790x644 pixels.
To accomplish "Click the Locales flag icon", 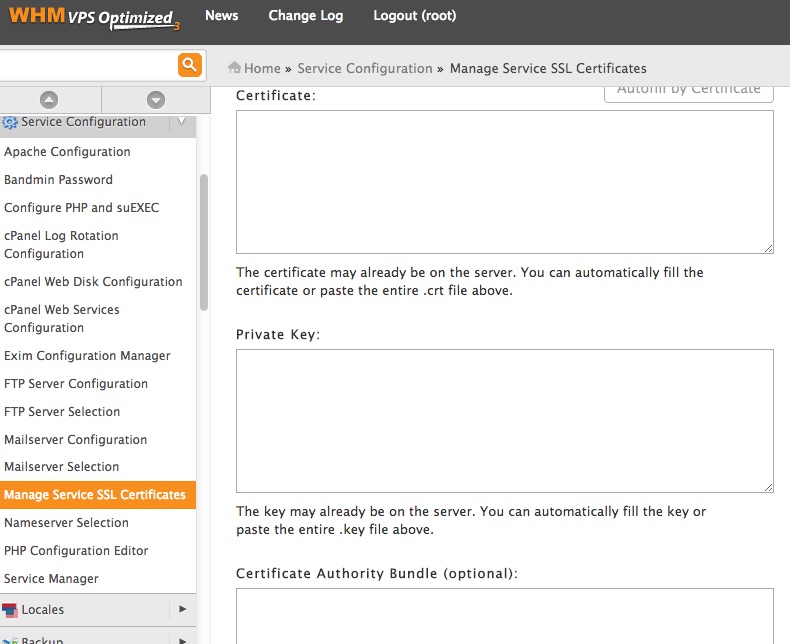I will pos(10,610).
